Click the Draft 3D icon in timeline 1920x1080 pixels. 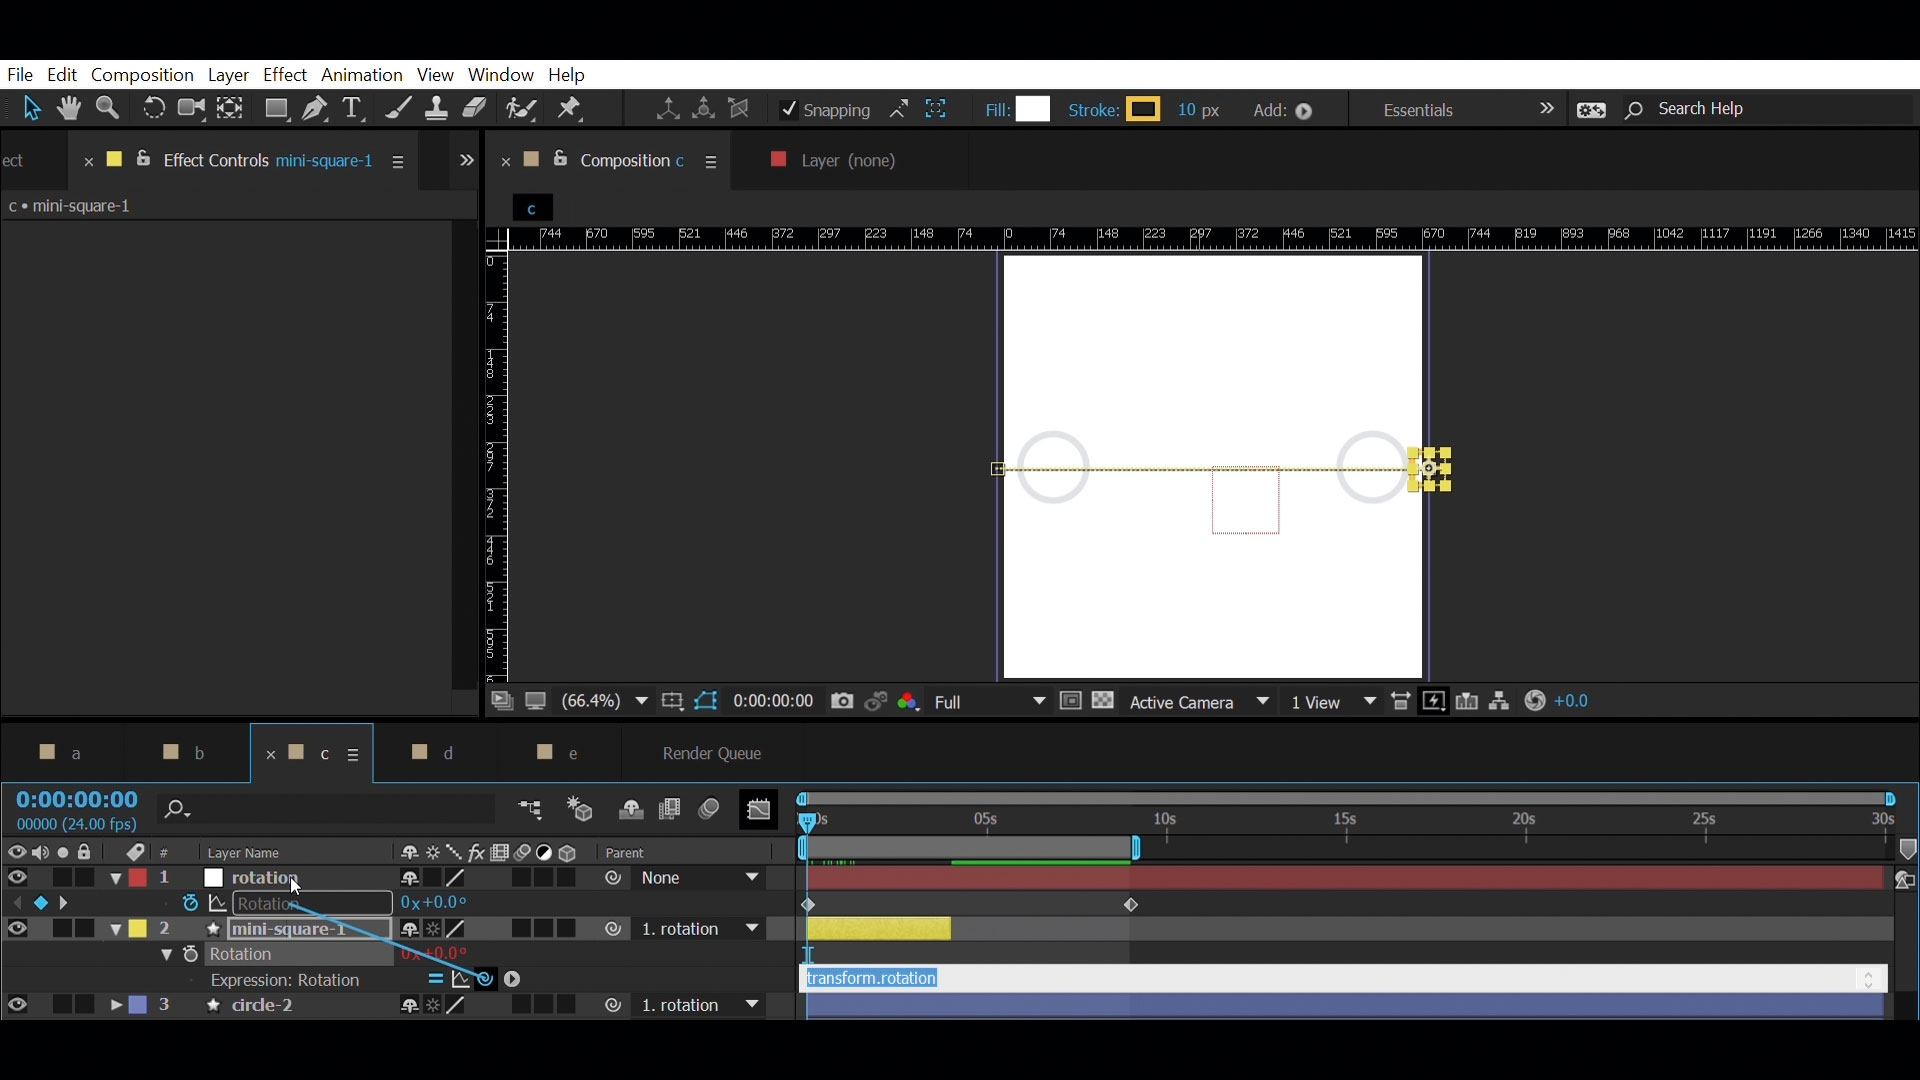[x=581, y=810]
